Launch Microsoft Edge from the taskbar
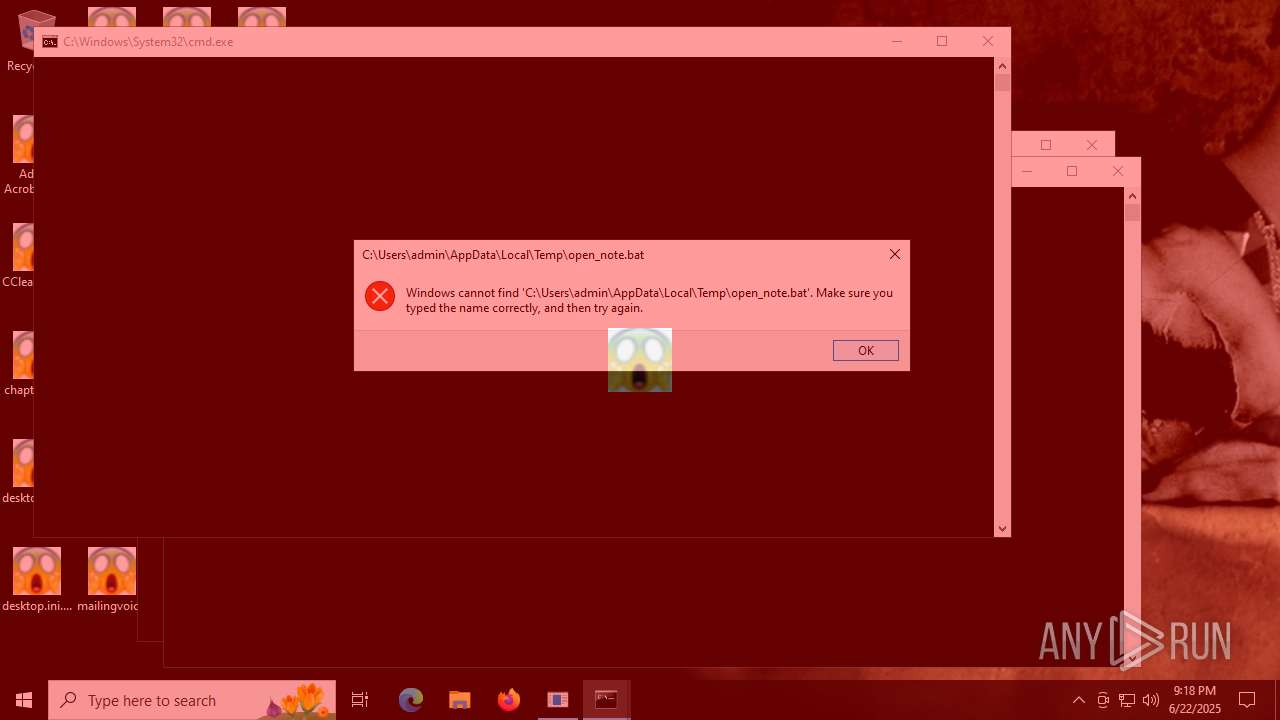 411,700
